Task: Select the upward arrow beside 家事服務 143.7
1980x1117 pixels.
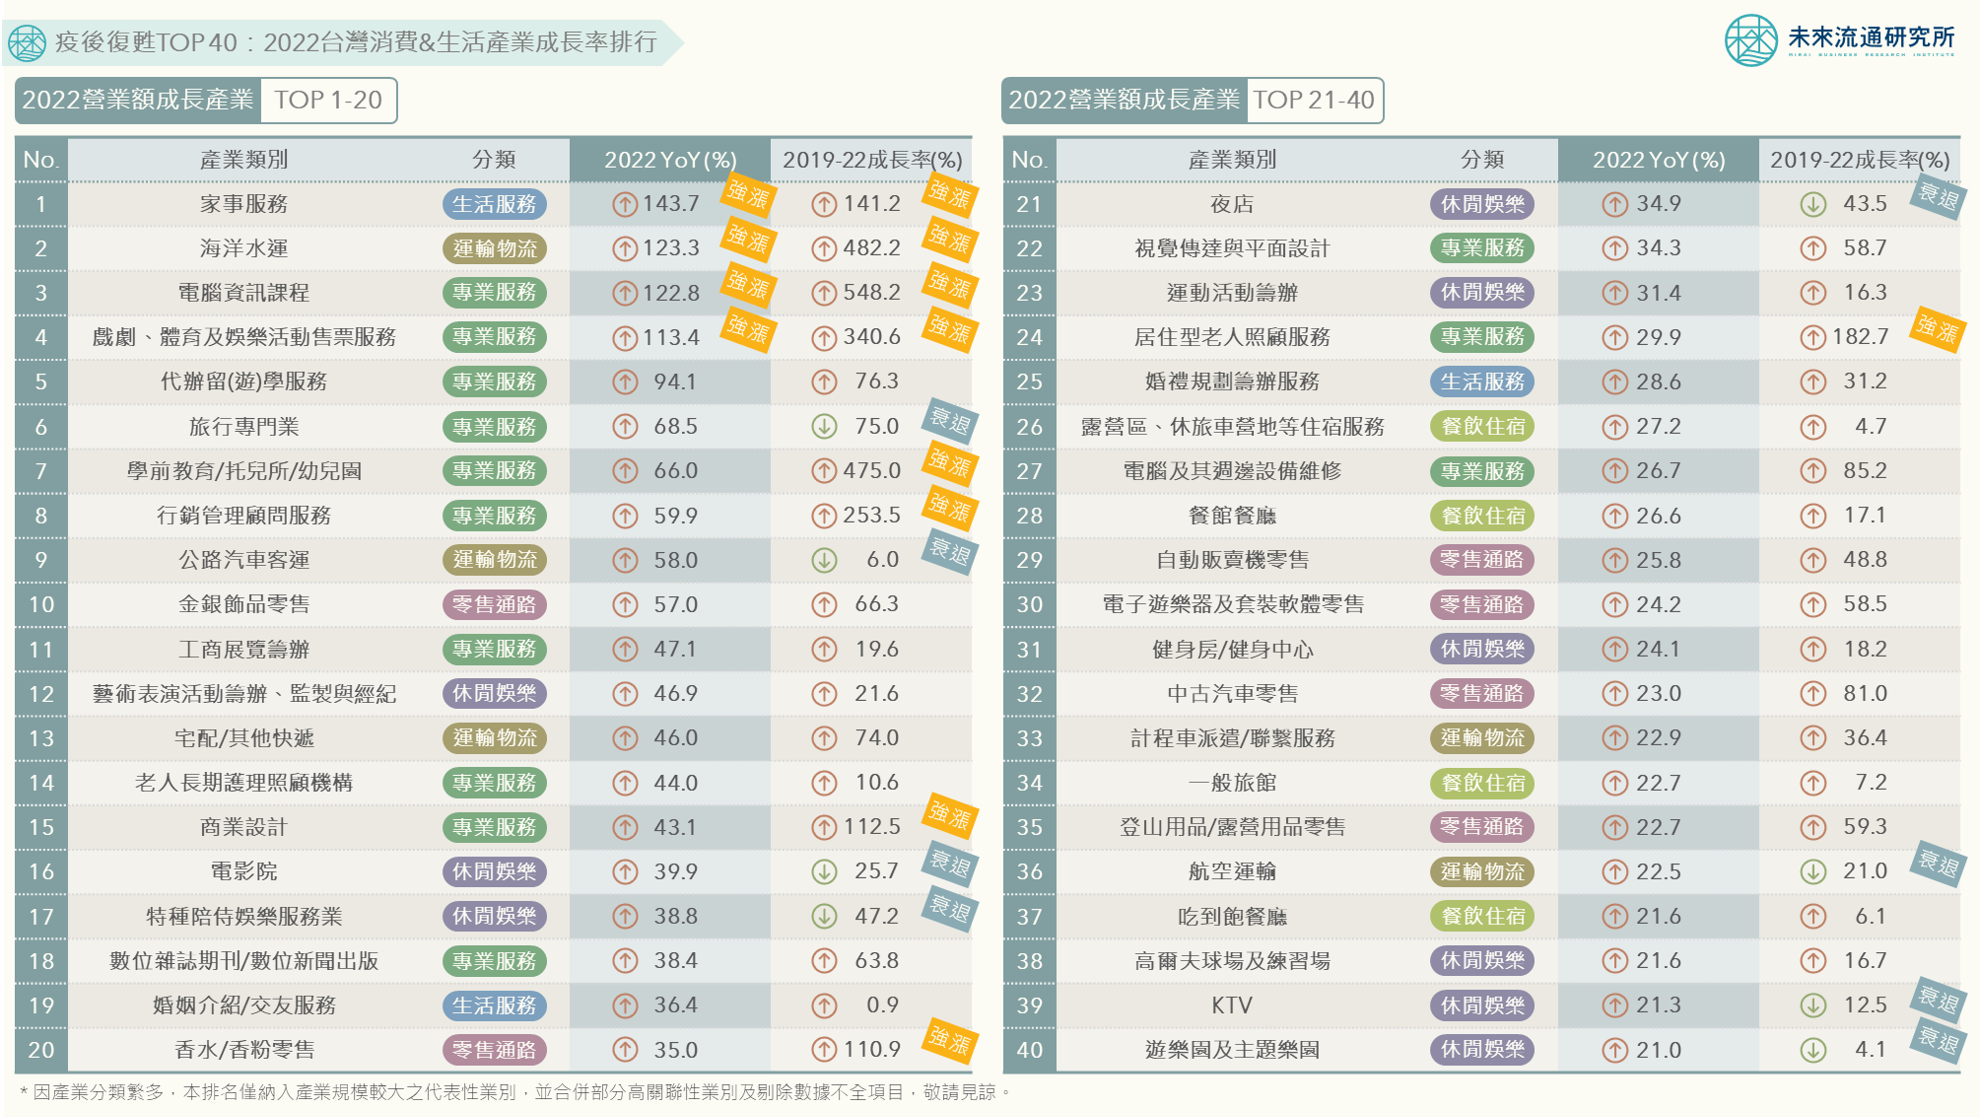Action: click(x=626, y=205)
